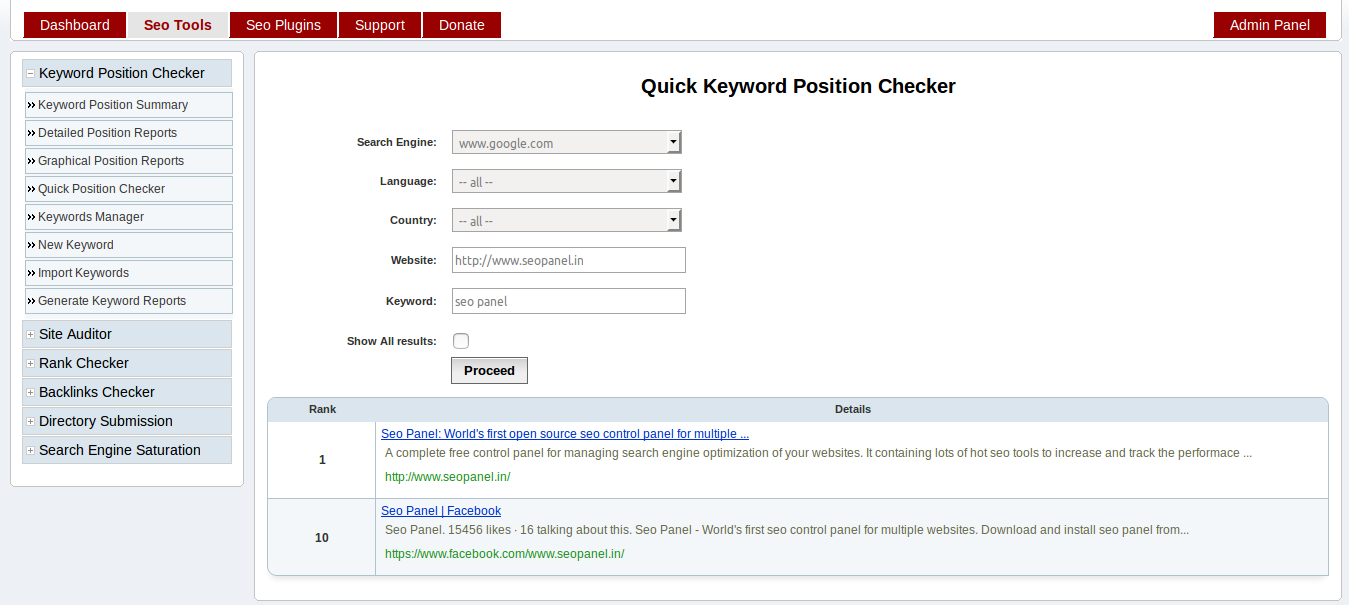Viewport: 1349px width, 605px height.
Task: Expand the Rank Checker section
Action: 127,363
